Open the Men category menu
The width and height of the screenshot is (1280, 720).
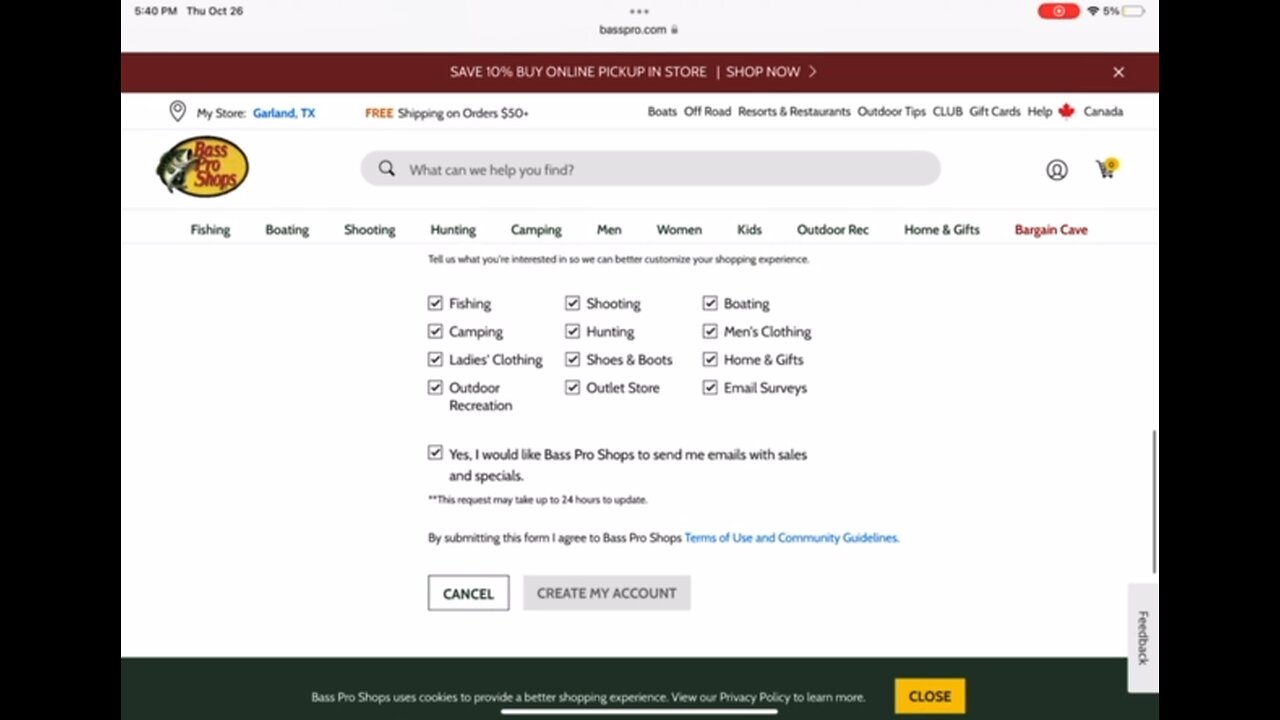[x=609, y=230]
